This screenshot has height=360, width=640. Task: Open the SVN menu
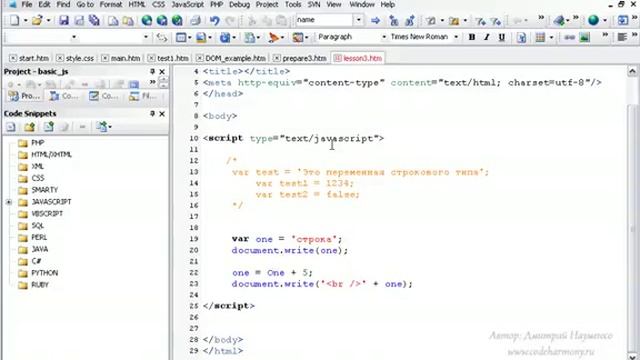[313, 5]
